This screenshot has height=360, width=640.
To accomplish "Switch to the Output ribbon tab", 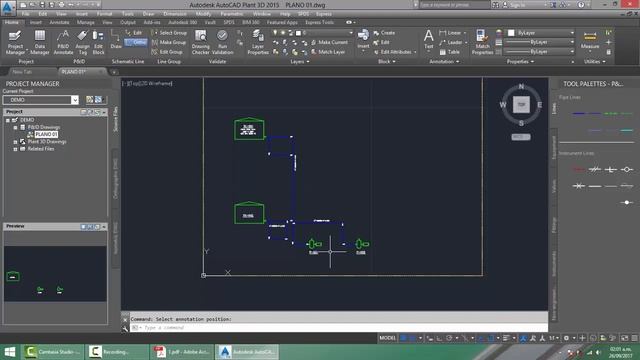I will (128, 22).
